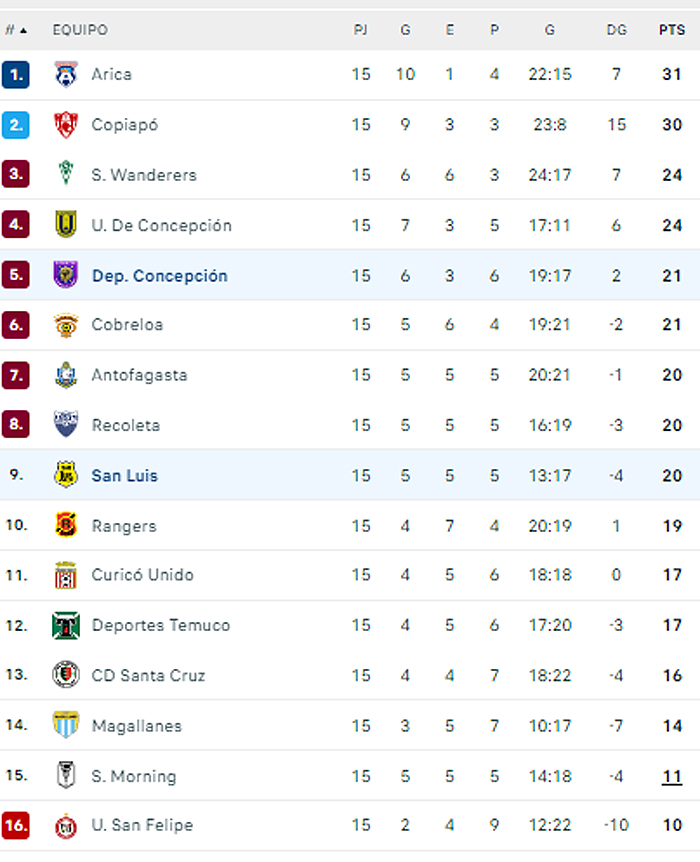Click the Copiapó team crest icon
Image resolution: width=700 pixels, height=862 pixels.
pyautogui.click(x=66, y=125)
